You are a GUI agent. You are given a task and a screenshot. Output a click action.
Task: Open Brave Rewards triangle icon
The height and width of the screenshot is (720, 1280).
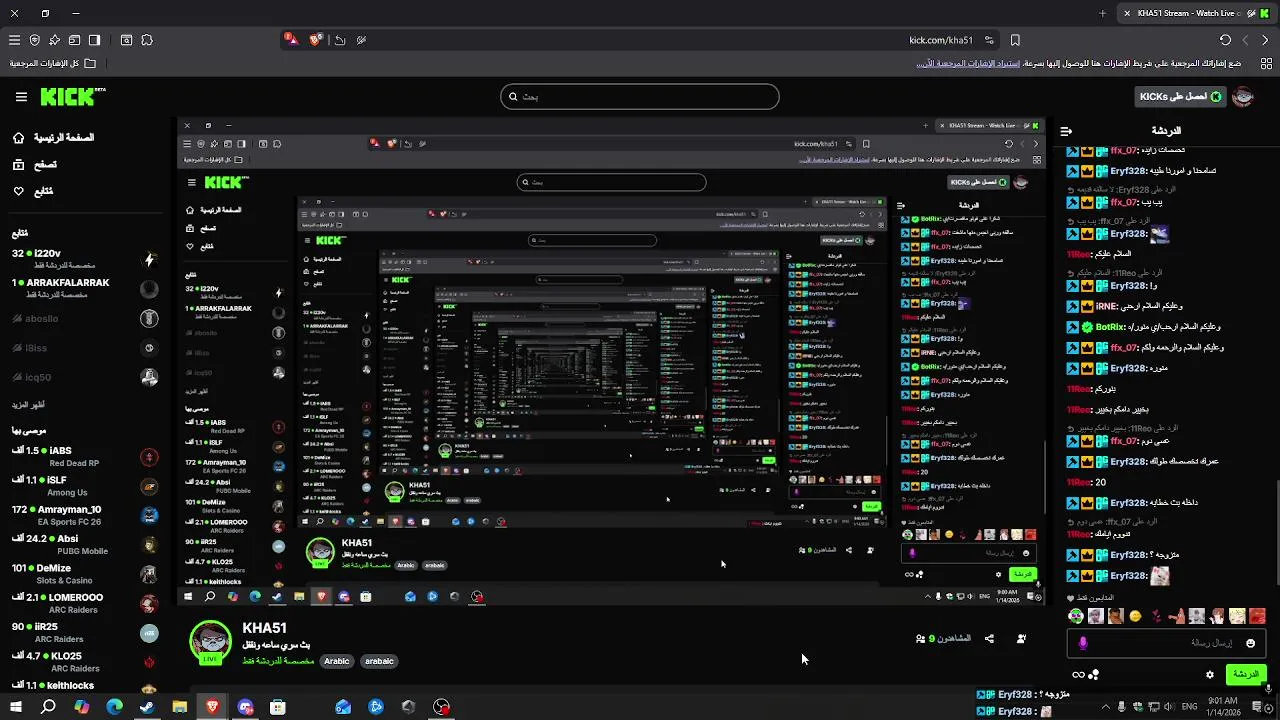(290, 40)
